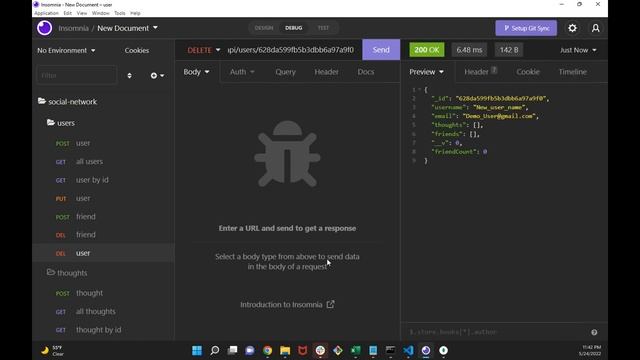Open the Auth type dropdown
Viewport: 640px width, 360px height.
pyautogui.click(x=242, y=72)
